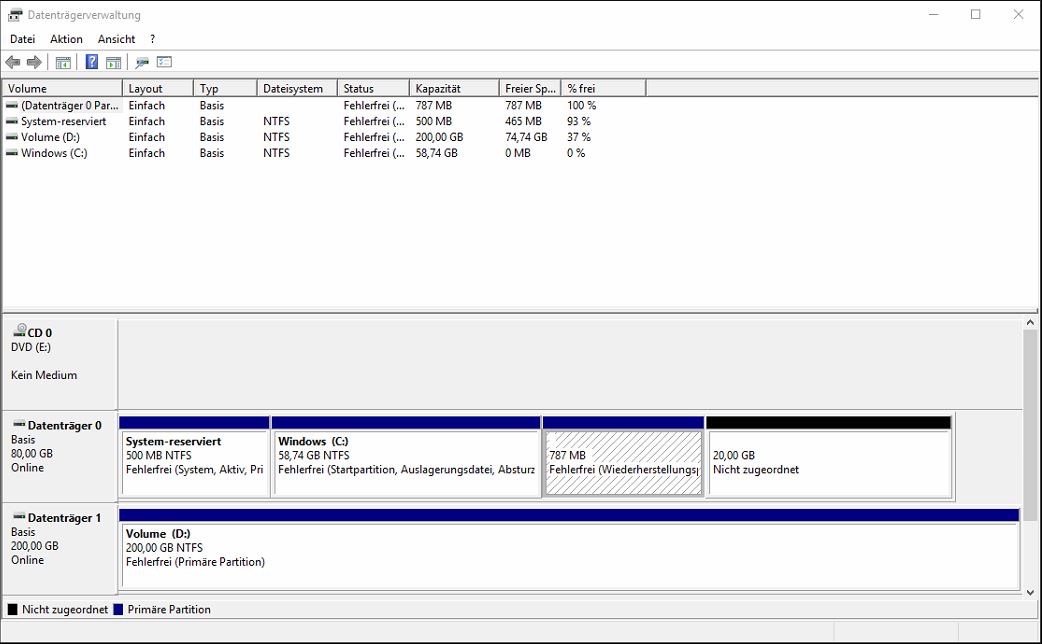The height and width of the screenshot is (644, 1042).
Task: Open the Ansicht menu
Action: point(116,39)
